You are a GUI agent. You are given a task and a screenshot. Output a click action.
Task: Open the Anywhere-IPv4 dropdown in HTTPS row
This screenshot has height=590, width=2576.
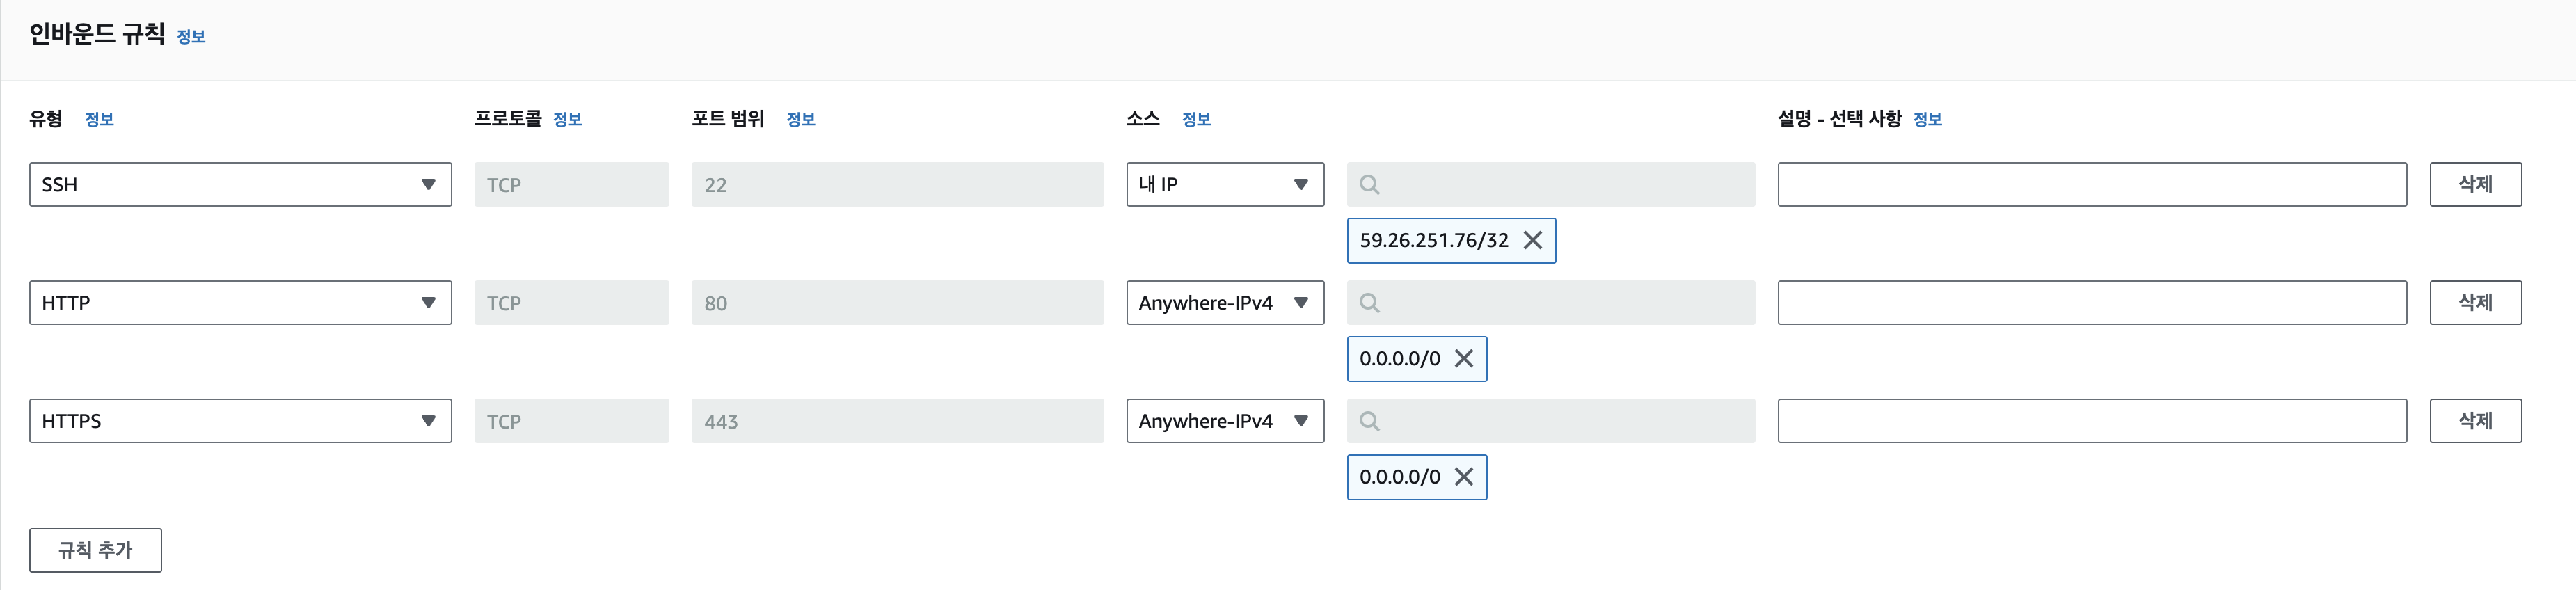(x=1225, y=421)
